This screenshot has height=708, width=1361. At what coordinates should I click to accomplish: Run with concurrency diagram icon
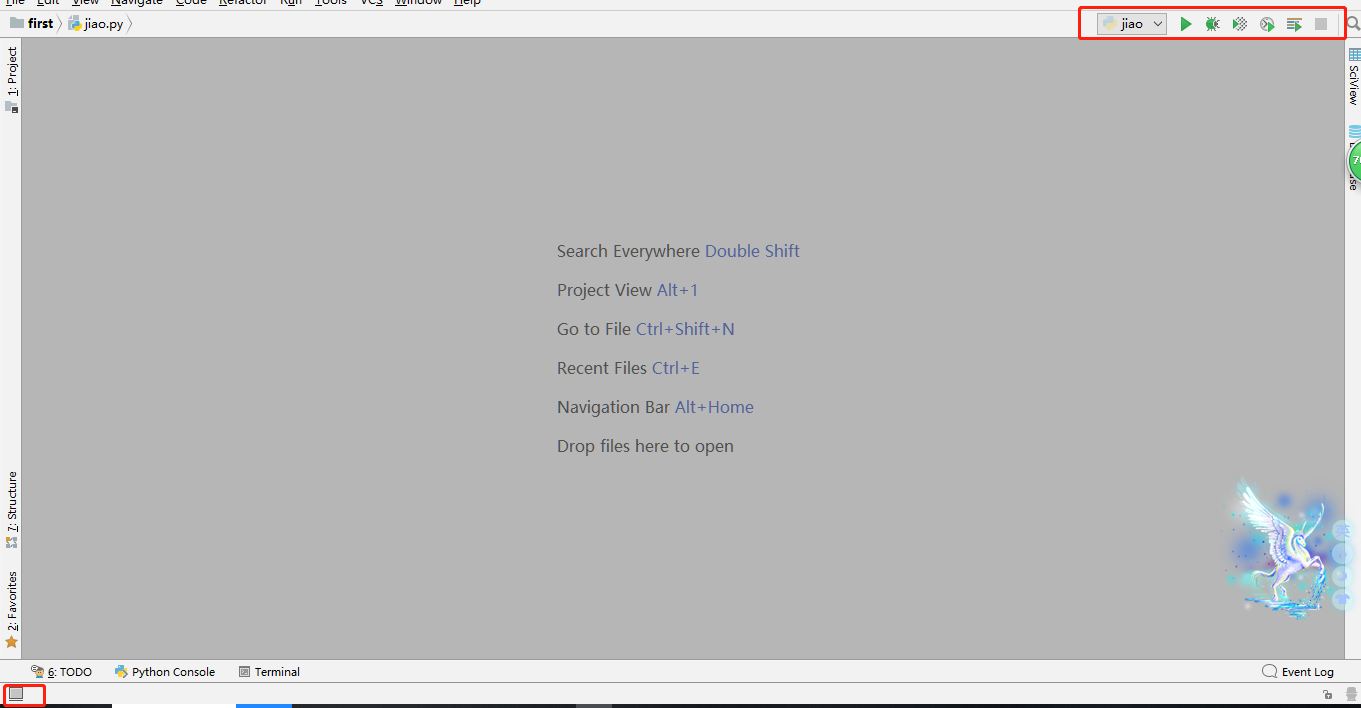[x=1294, y=24]
